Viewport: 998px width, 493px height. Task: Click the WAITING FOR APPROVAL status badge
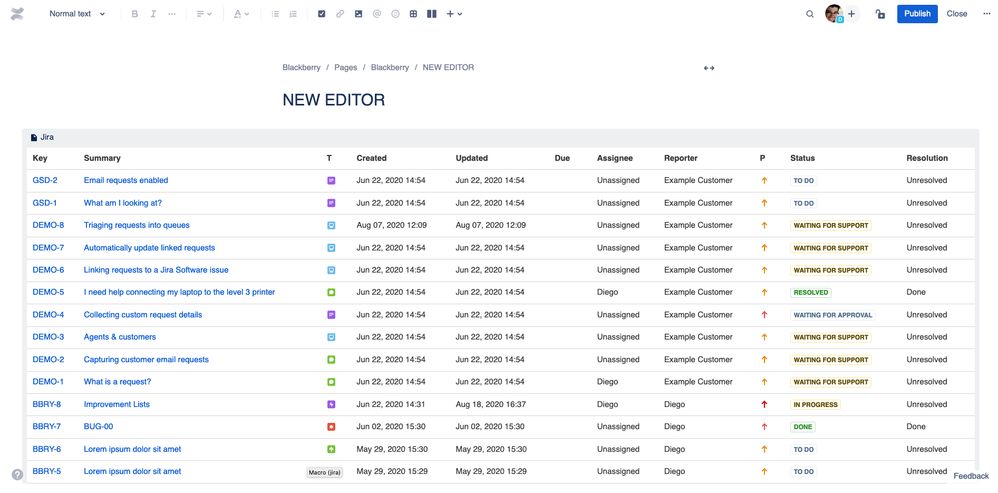pos(833,315)
